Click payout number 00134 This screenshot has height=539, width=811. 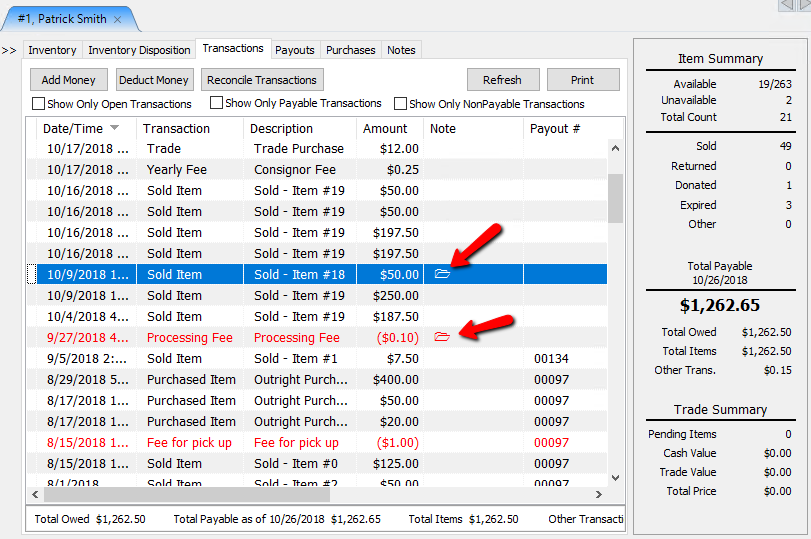point(551,358)
